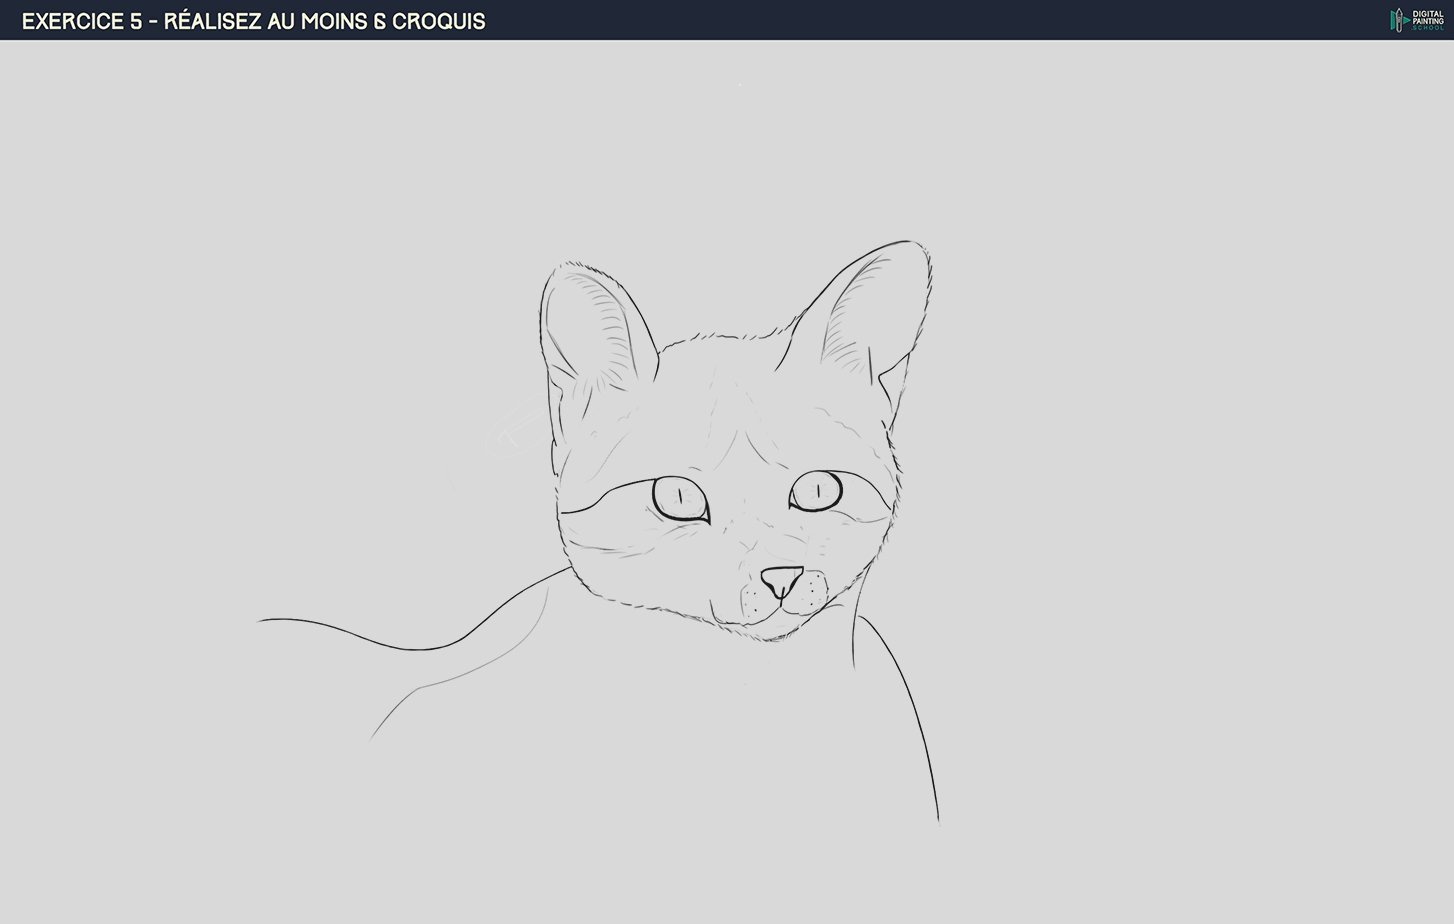This screenshot has width=1454, height=924.
Task: Click the cat's right eye on canvas
Action: coord(816,491)
